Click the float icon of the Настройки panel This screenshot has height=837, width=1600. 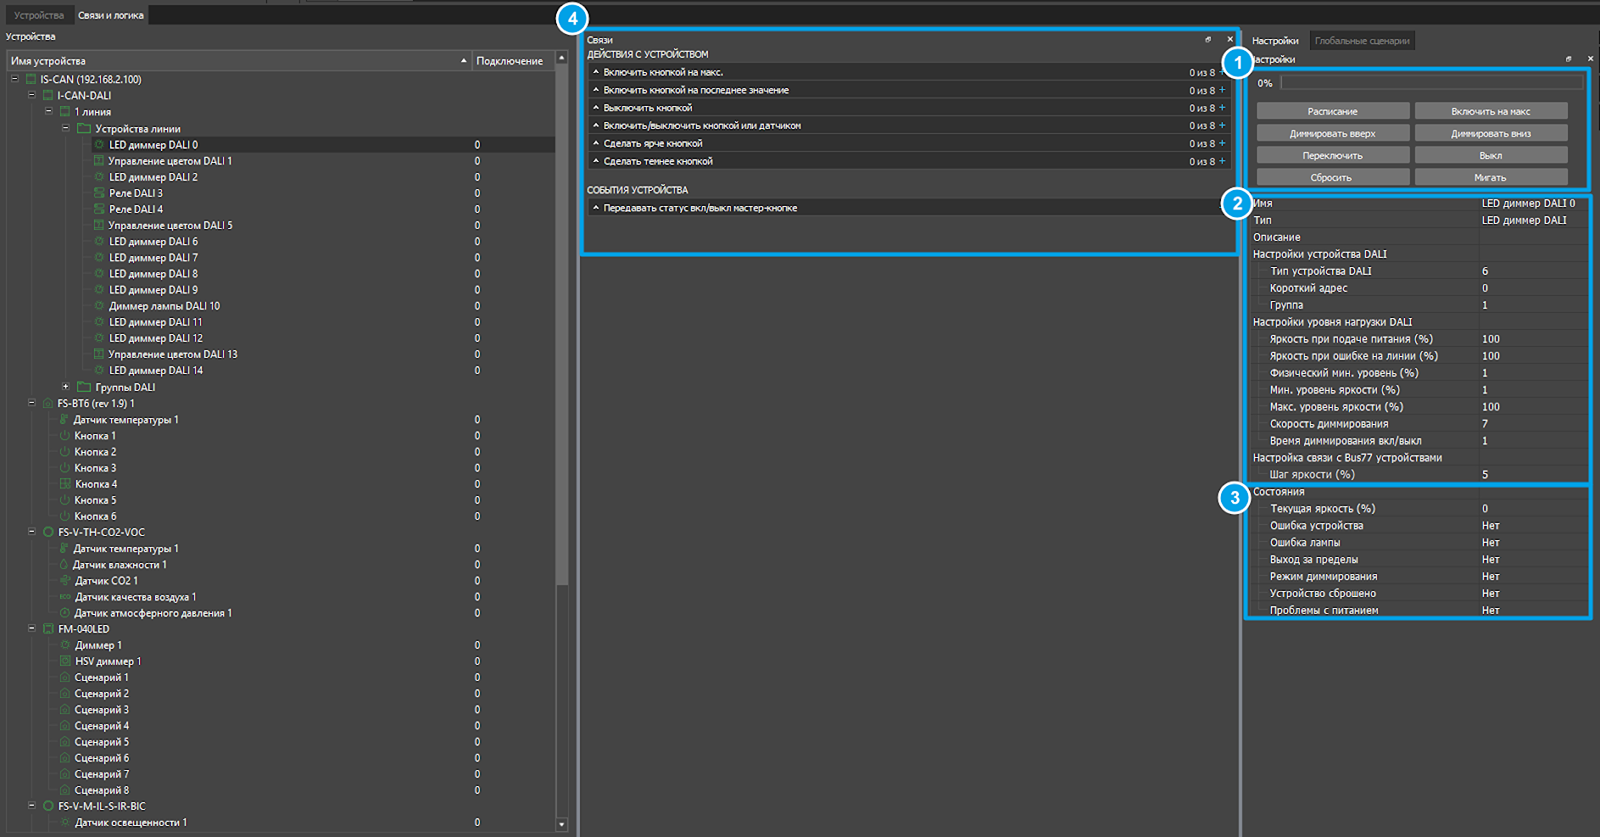[1568, 59]
